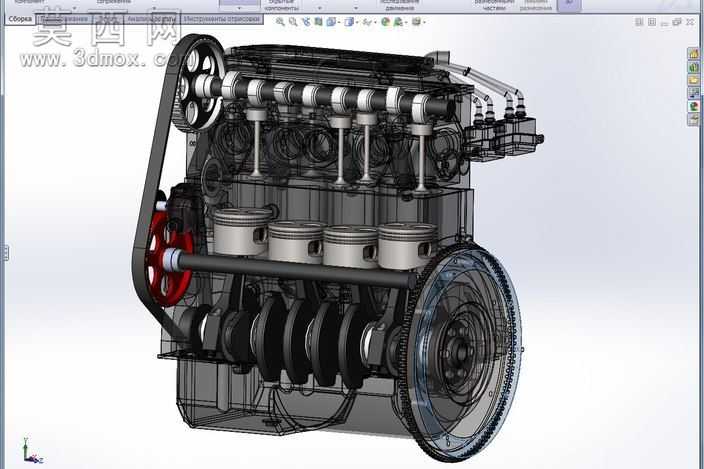Viewport: 704px width, 469px height.
Task: Click the Hide/Show Items glasses icon
Action: [x=367, y=22]
